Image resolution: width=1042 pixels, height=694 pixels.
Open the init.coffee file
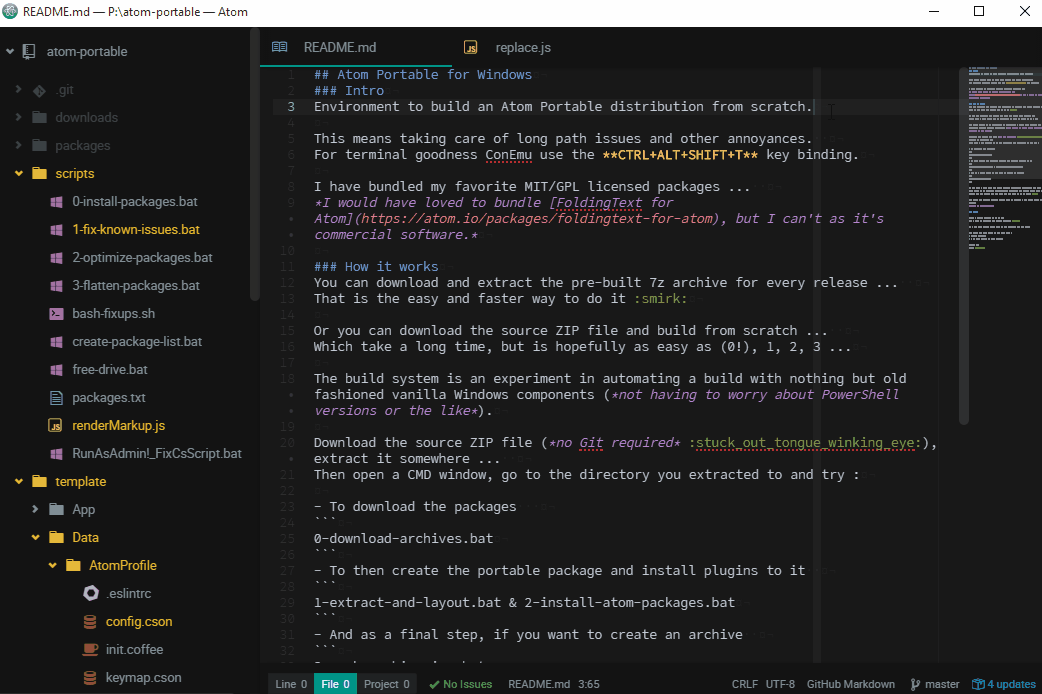point(134,649)
